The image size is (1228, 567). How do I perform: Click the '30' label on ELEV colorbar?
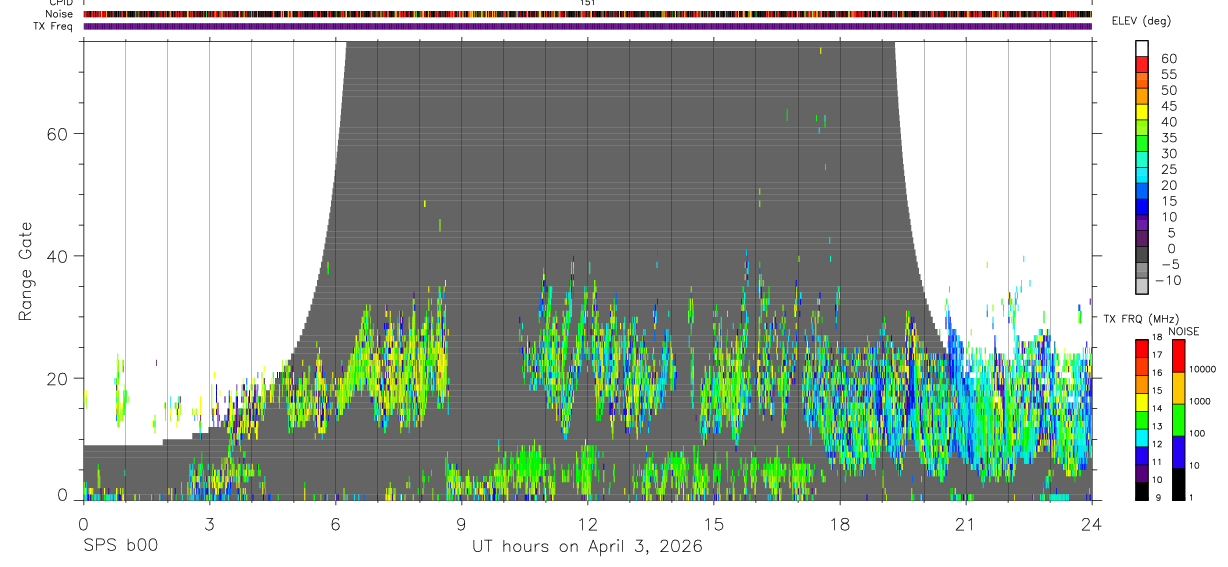coord(1168,153)
